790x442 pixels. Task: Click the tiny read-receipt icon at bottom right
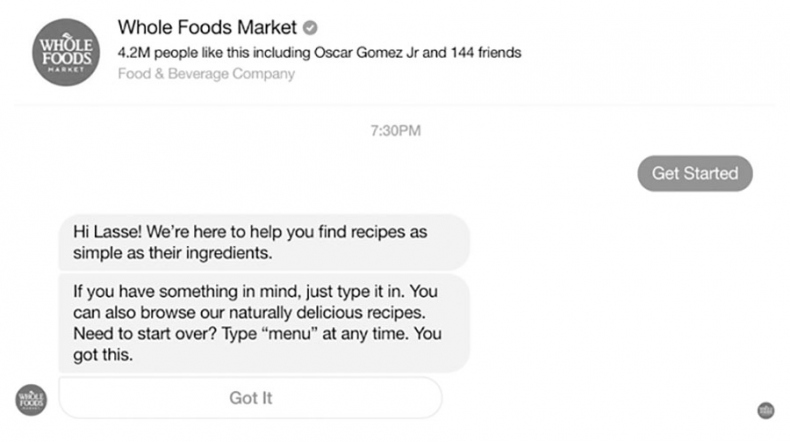765,410
